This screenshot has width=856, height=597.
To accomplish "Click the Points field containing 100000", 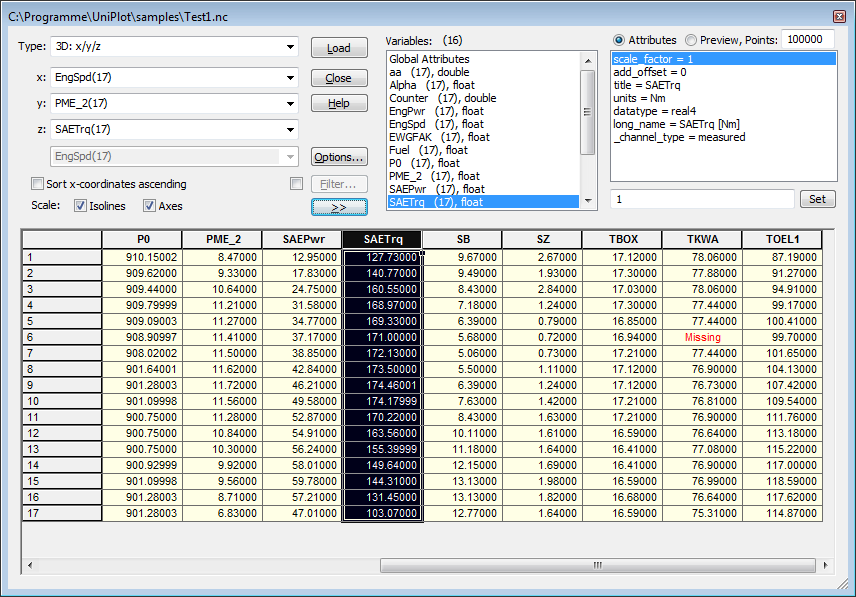I will coord(807,39).
